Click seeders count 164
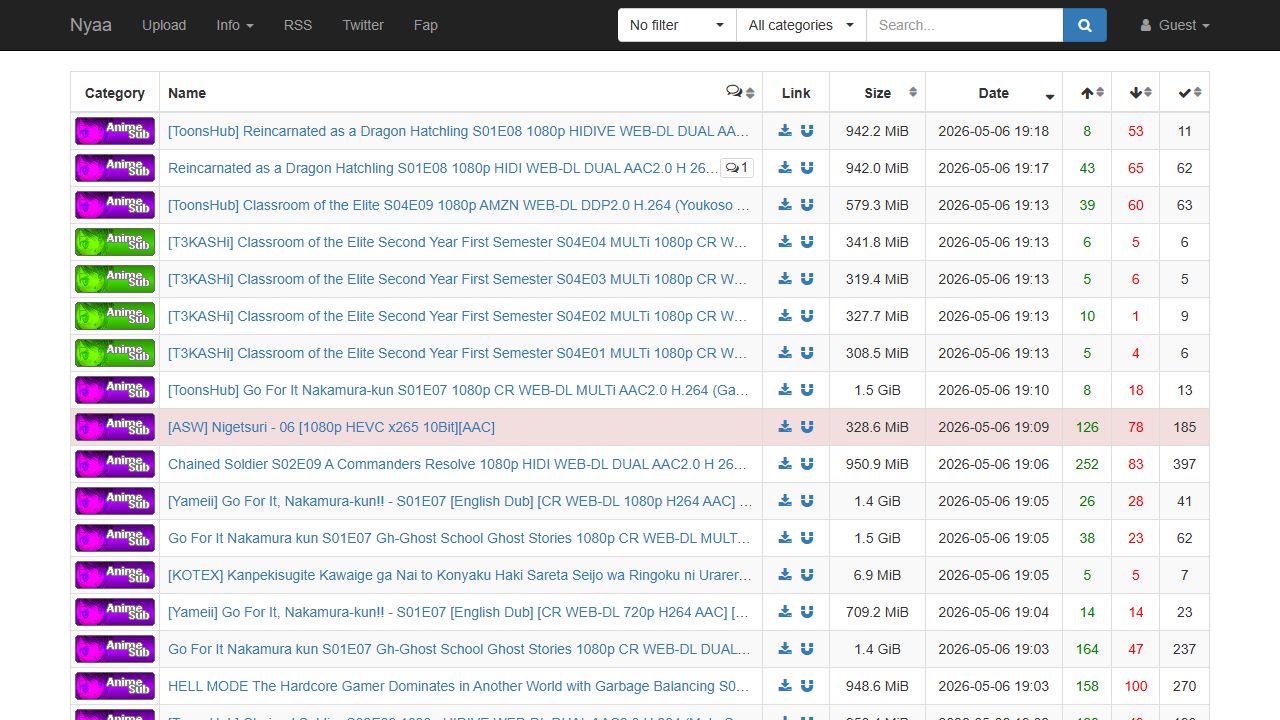 1087,649
